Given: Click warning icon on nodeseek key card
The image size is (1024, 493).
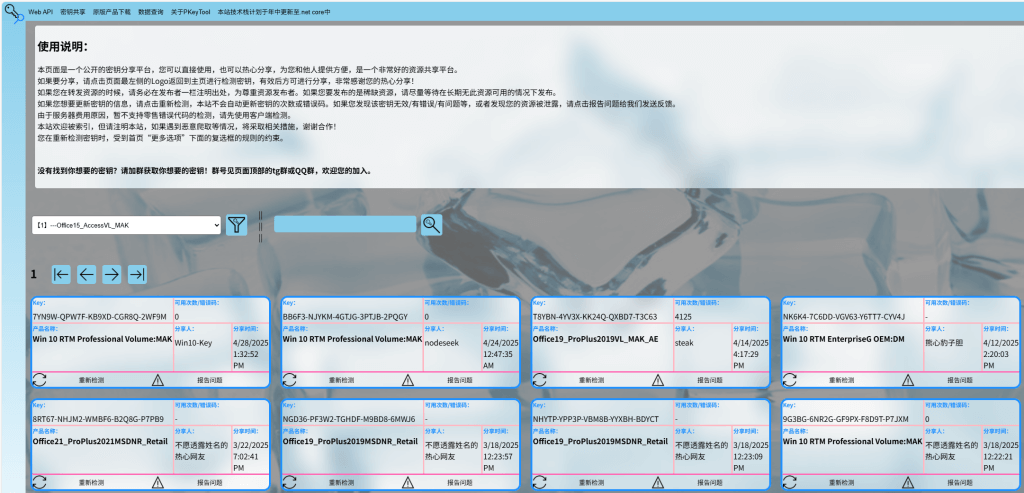Looking at the screenshot, I should tap(407, 380).
